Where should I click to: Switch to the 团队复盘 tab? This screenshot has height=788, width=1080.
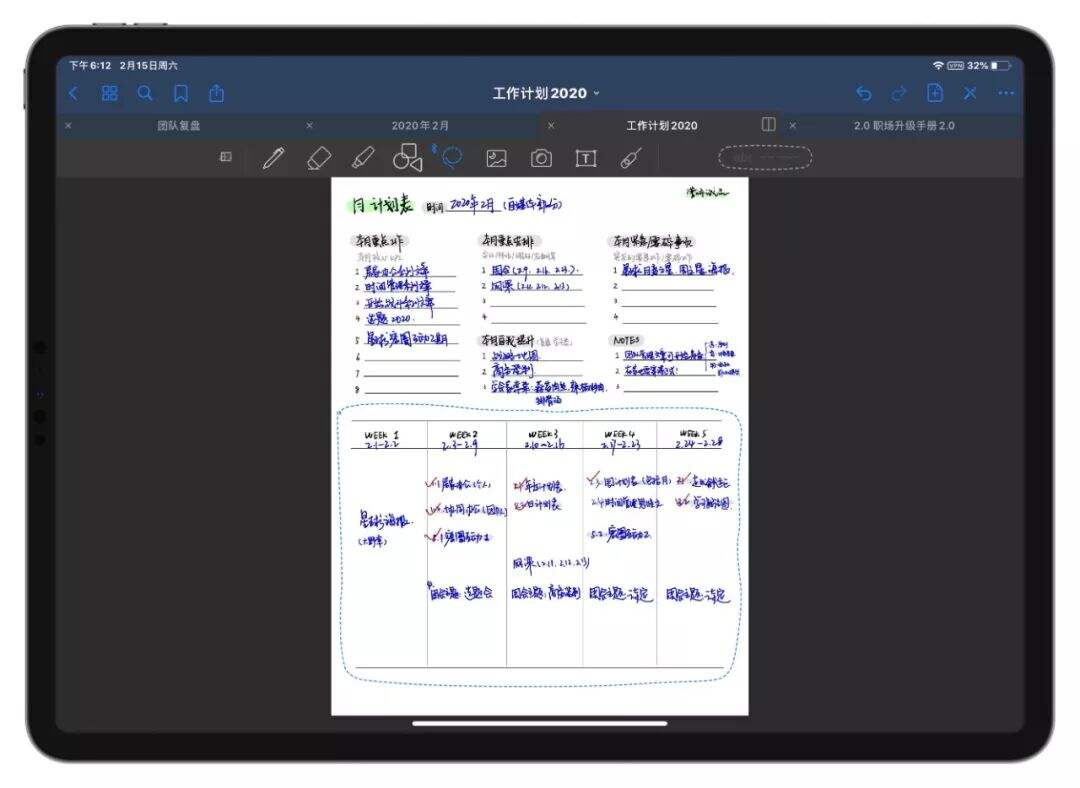coord(178,125)
